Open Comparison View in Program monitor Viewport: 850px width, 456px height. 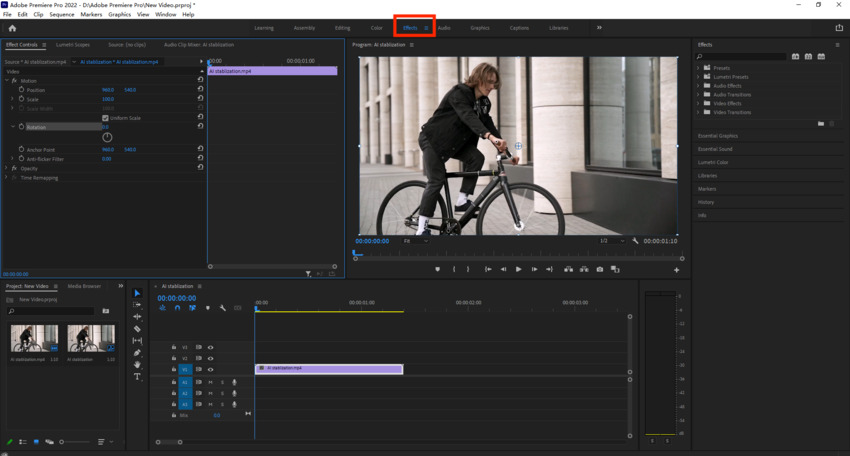tap(615, 269)
